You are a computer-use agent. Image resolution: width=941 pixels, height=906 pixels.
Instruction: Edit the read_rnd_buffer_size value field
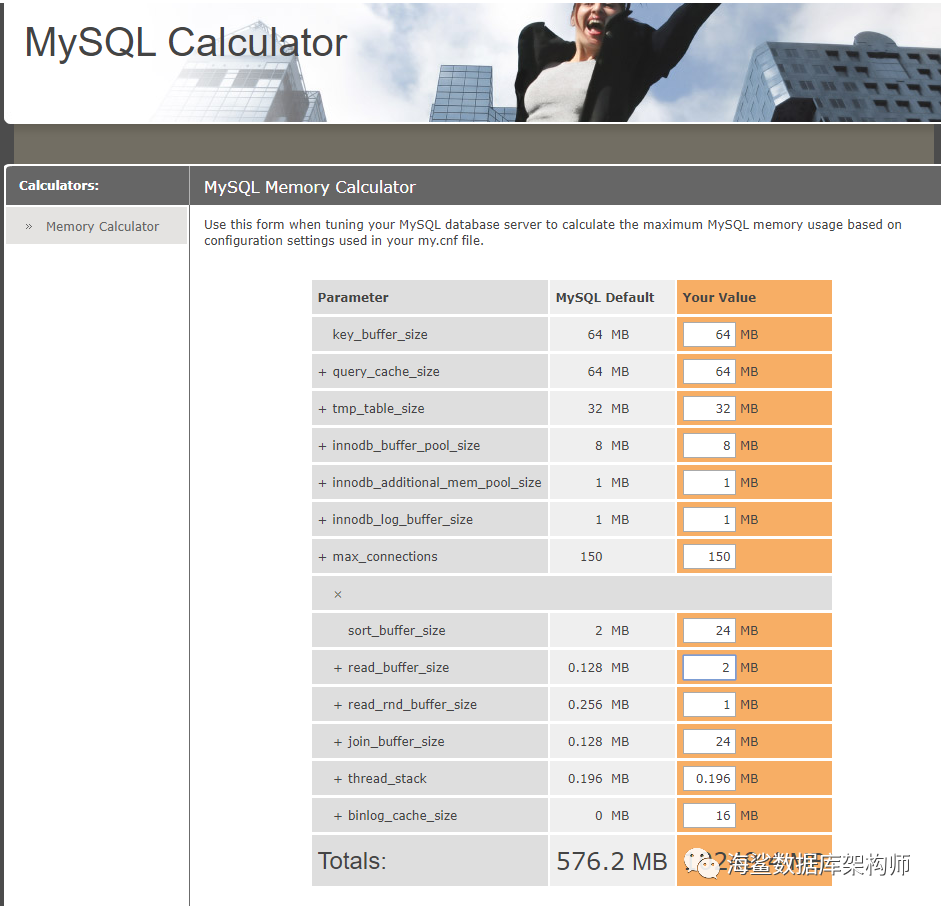point(709,704)
